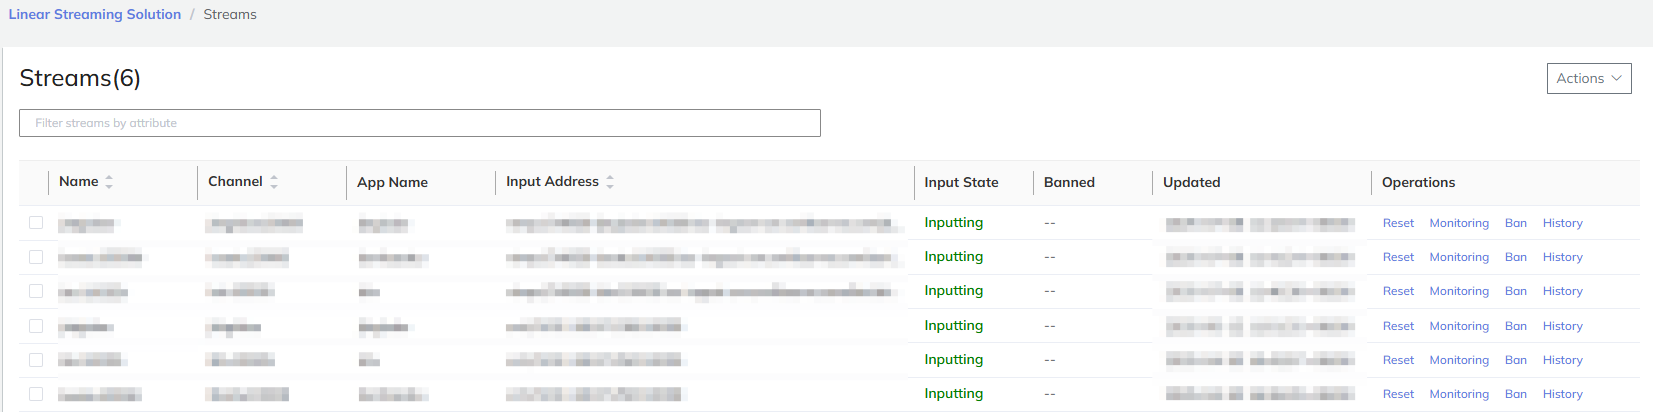Open the Actions dropdown
Screen dimensions: 1653x412
tap(1588, 79)
